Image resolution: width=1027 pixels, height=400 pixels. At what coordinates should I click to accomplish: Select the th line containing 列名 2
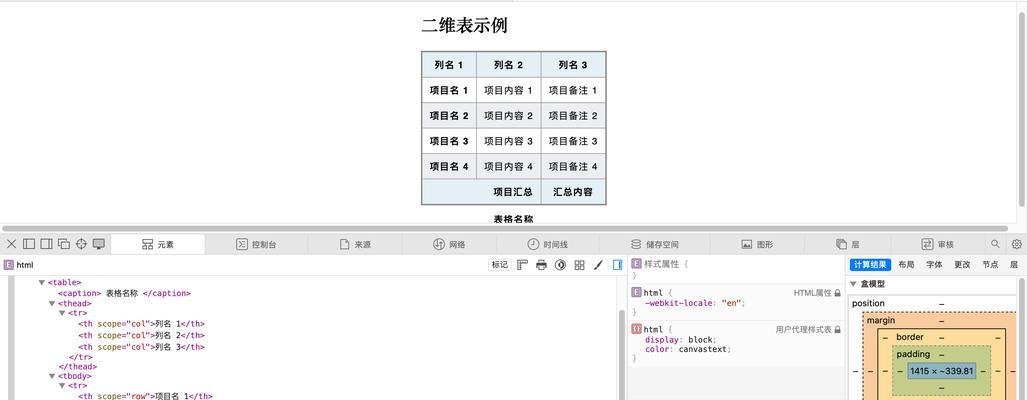(x=141, y=335)
